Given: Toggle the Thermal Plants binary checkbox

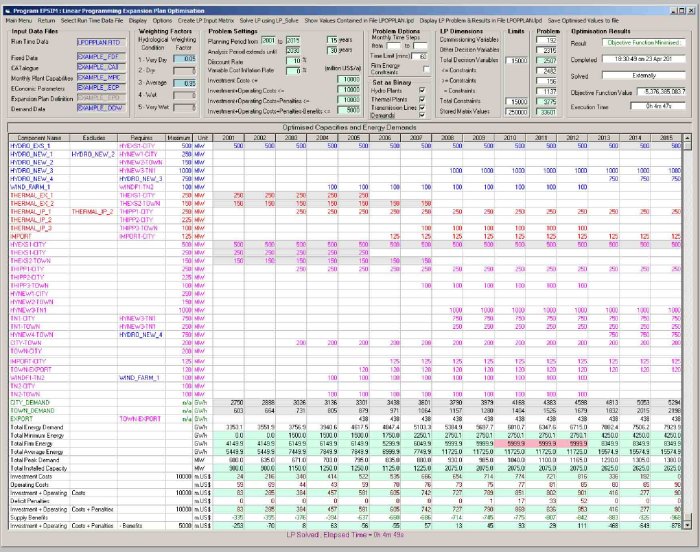Looking at the screenshot, I should click(424, 99).
